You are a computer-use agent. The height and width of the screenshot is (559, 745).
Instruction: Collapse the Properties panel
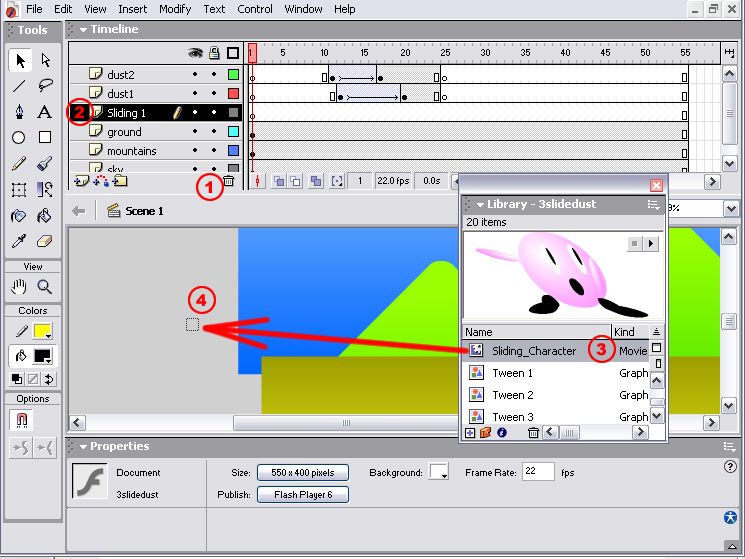point(83,447)
